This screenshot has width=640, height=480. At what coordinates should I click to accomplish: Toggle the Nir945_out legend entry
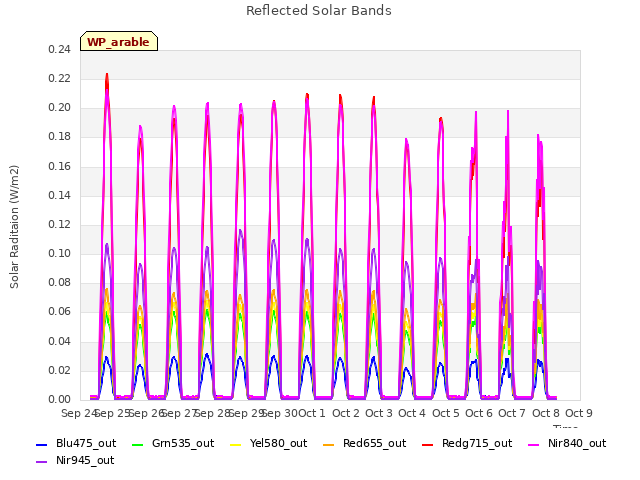(75, 460)
